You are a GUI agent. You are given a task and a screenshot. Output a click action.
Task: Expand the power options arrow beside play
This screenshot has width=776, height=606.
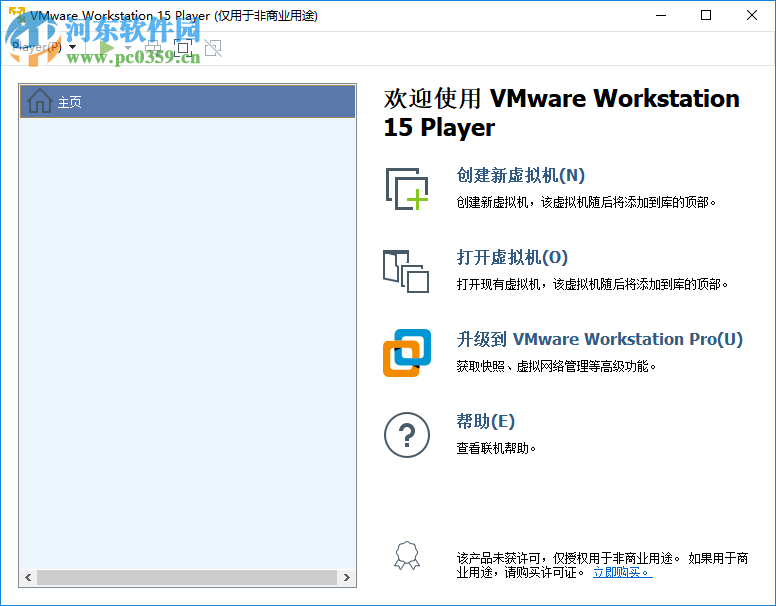(x=128, y=48)
